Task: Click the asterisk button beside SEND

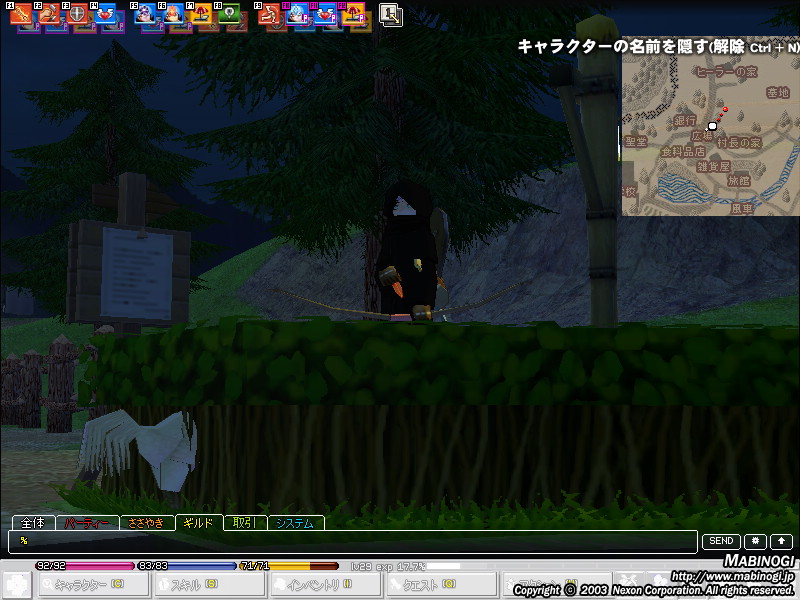Action: coord(755,541)
